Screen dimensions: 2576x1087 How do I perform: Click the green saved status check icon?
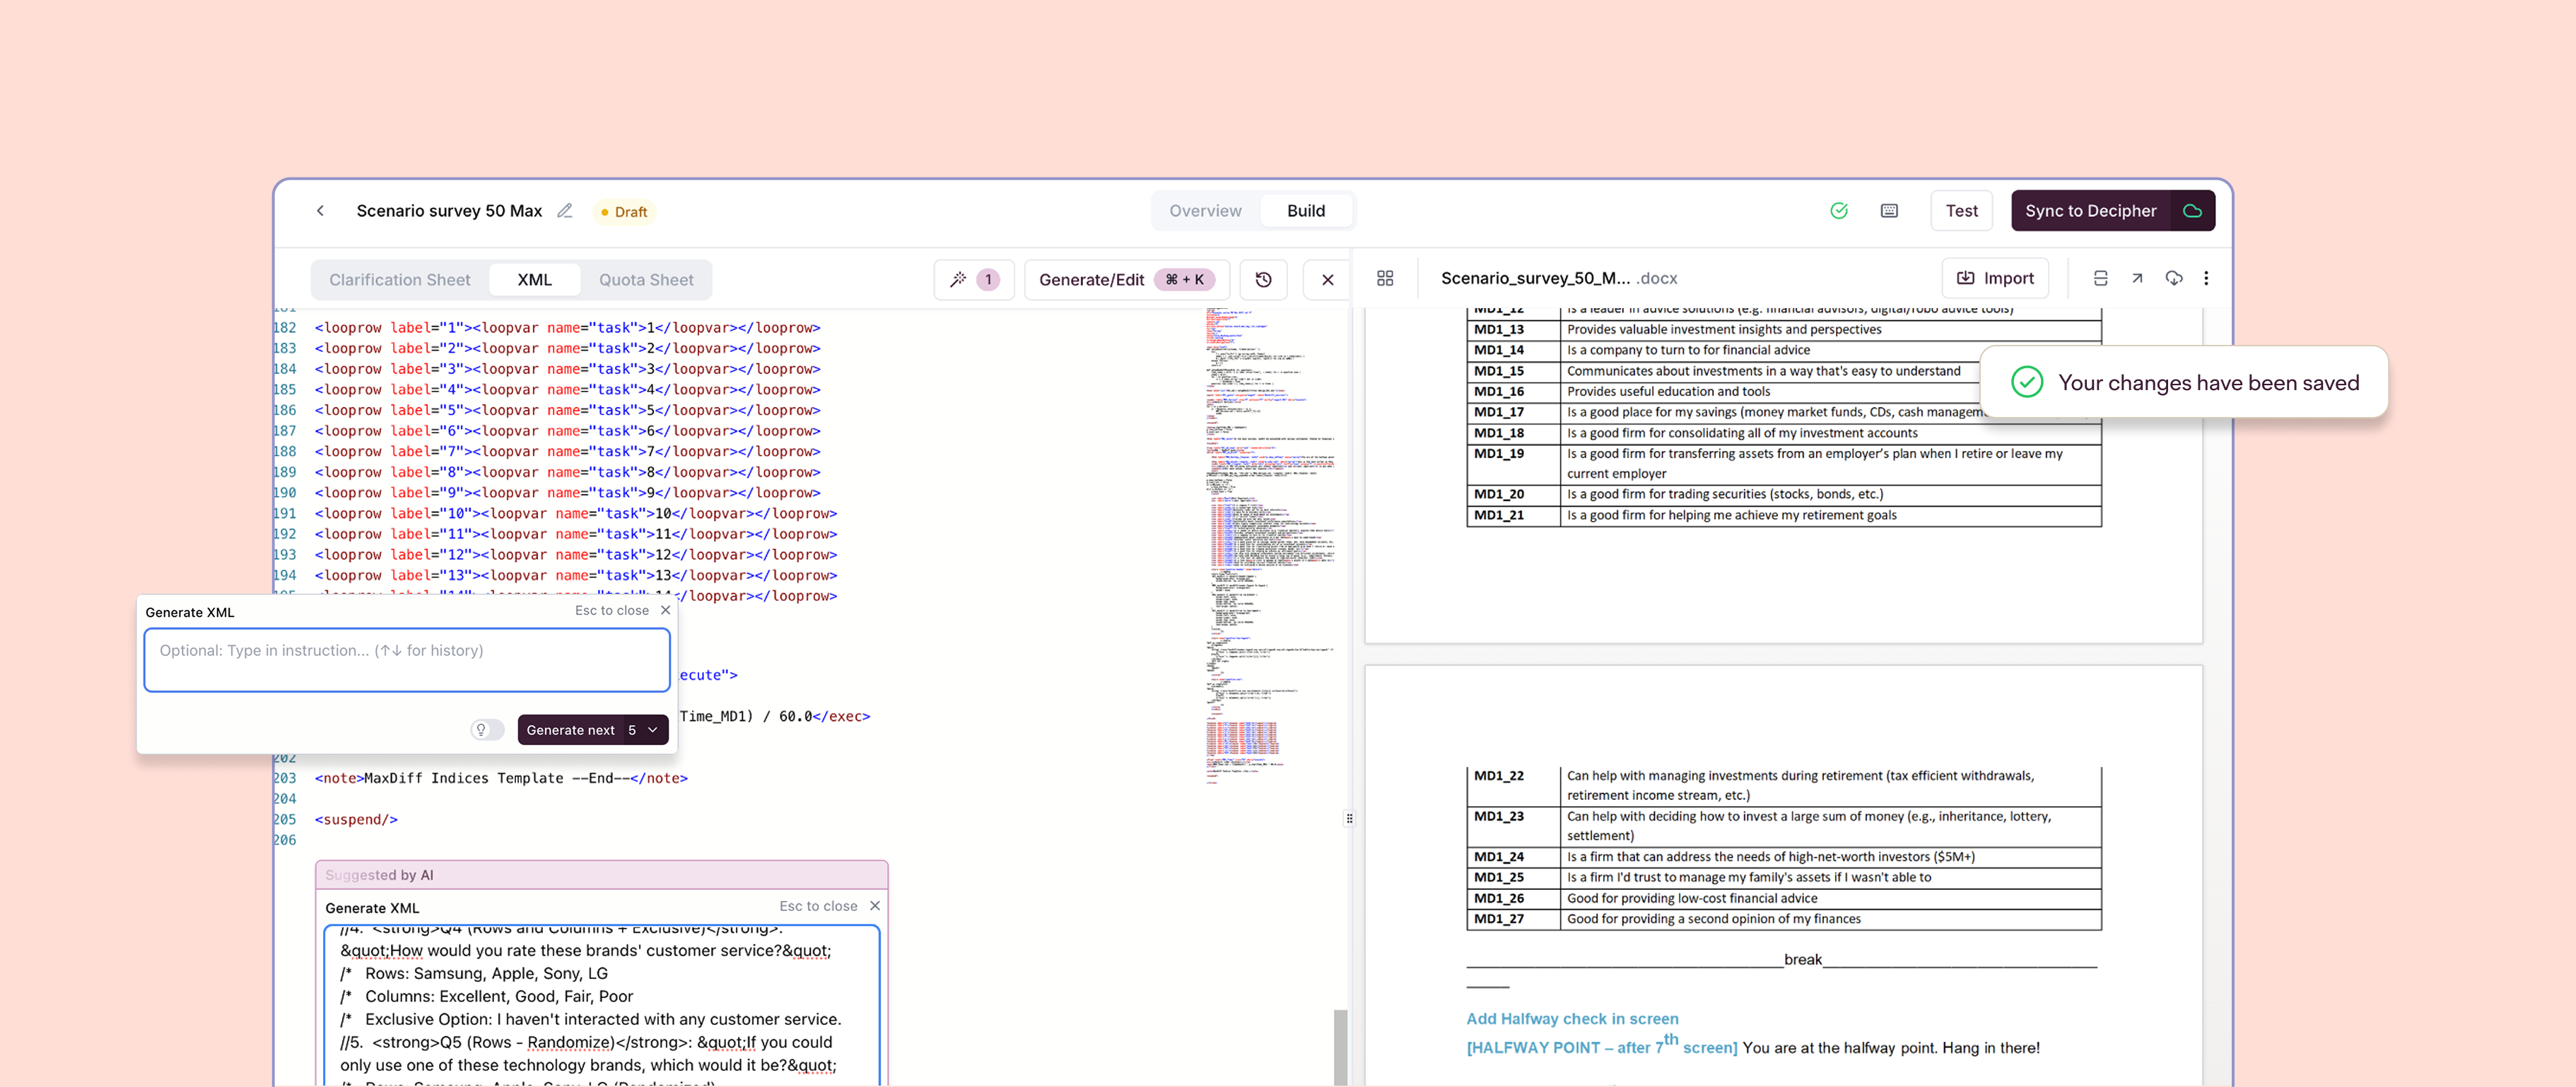point(1838,211)
